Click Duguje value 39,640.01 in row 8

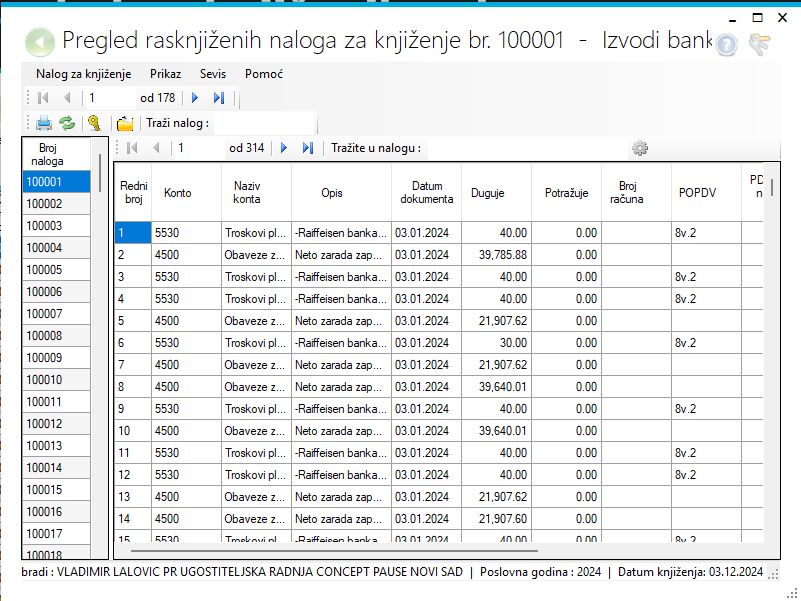click(497, 387)
